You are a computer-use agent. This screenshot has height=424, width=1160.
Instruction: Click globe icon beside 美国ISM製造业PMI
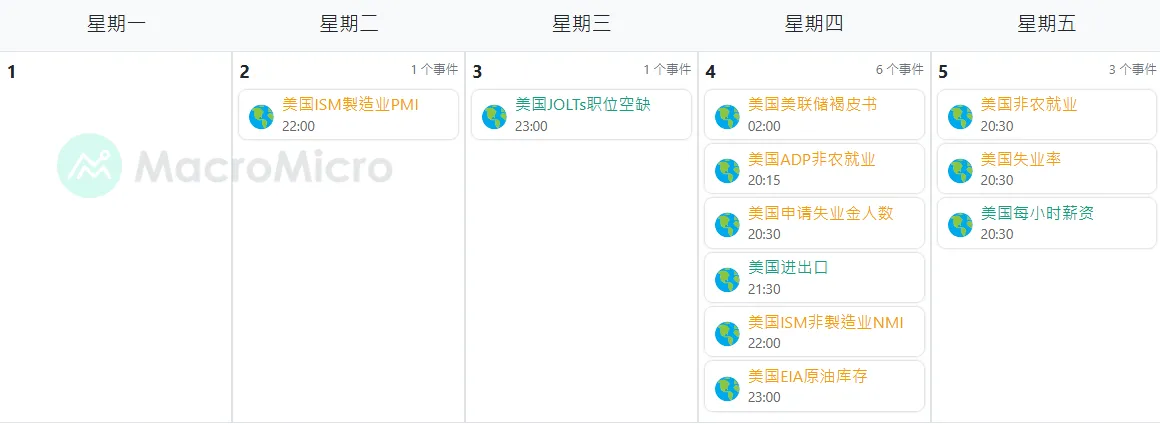pyautogui.click(x=262, y=116)
